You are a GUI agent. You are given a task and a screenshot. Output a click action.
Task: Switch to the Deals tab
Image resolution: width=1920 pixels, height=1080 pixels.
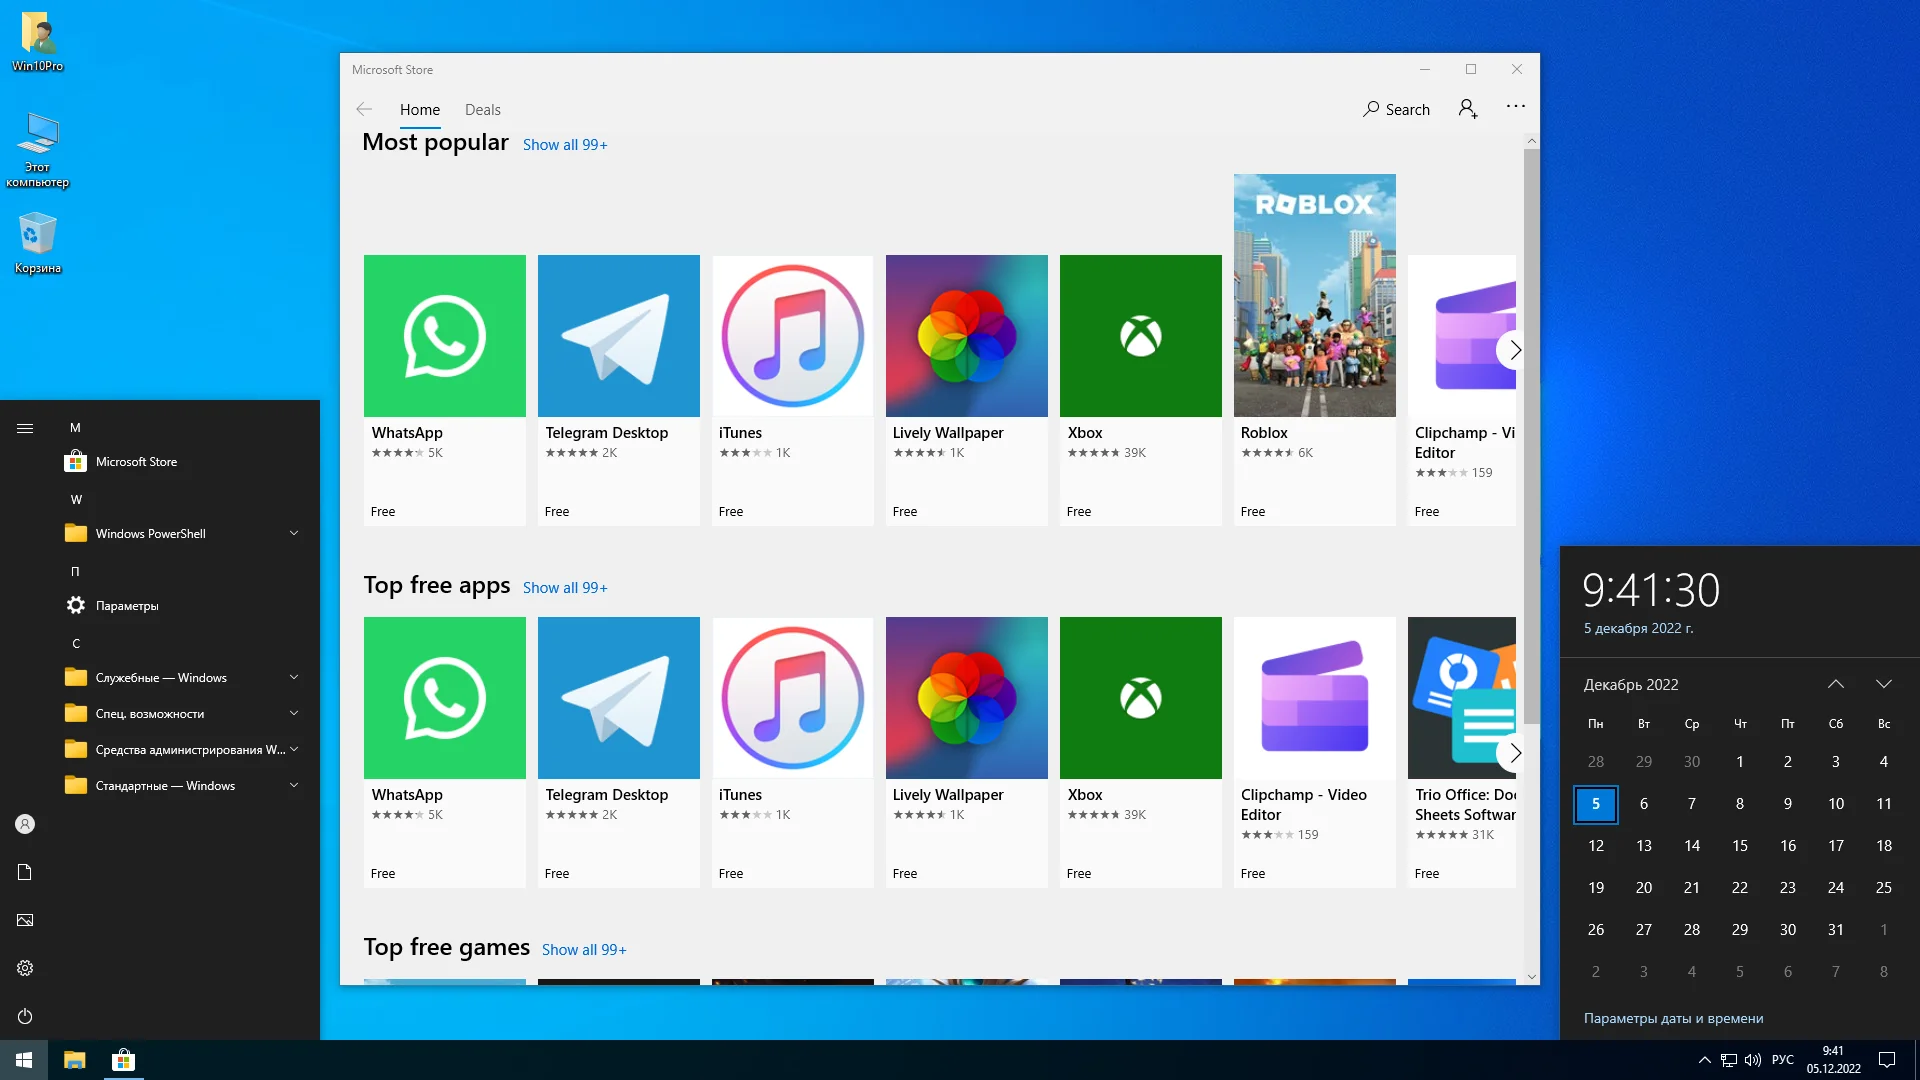482,110
